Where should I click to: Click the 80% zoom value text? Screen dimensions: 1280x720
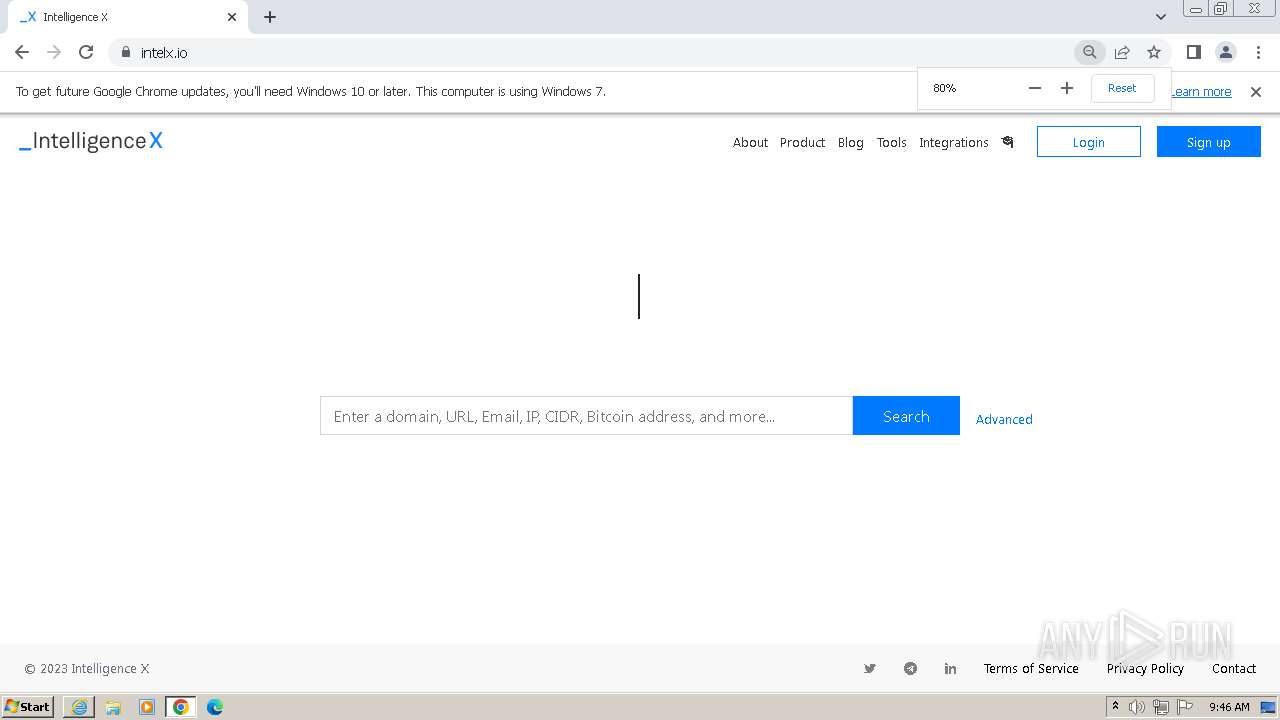tap(945, 88)
